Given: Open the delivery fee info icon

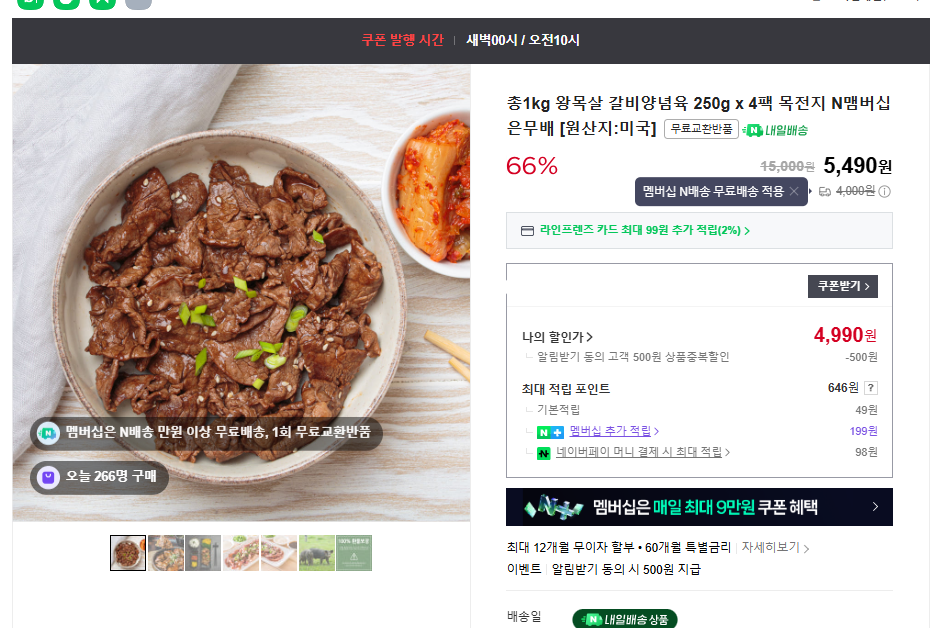Looking at the screenshot, I should (x=885, y=192).
